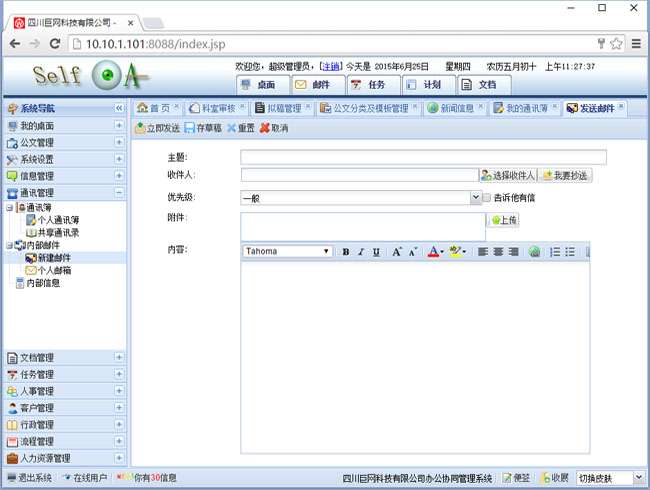Bookmark this page with the star icon
This screenshot has width=650, height=490.
616,44
